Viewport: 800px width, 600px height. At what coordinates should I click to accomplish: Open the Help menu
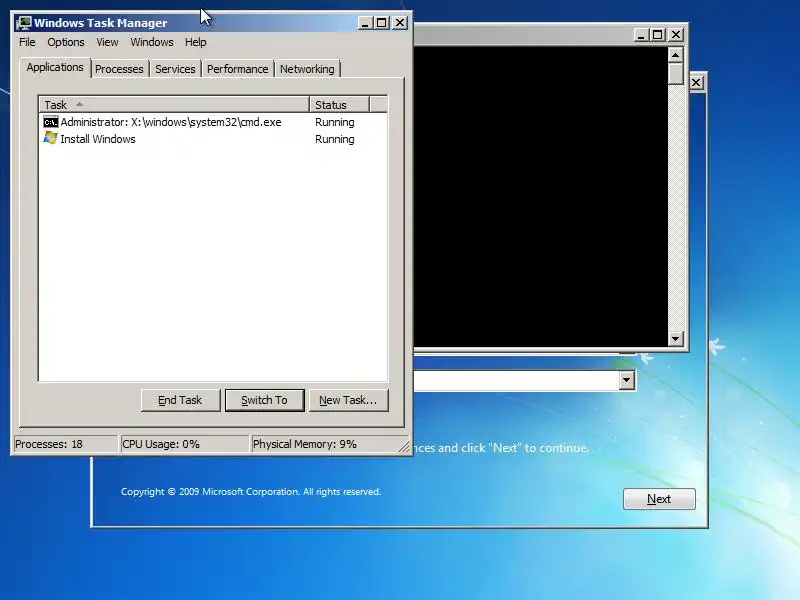point(195,42)
